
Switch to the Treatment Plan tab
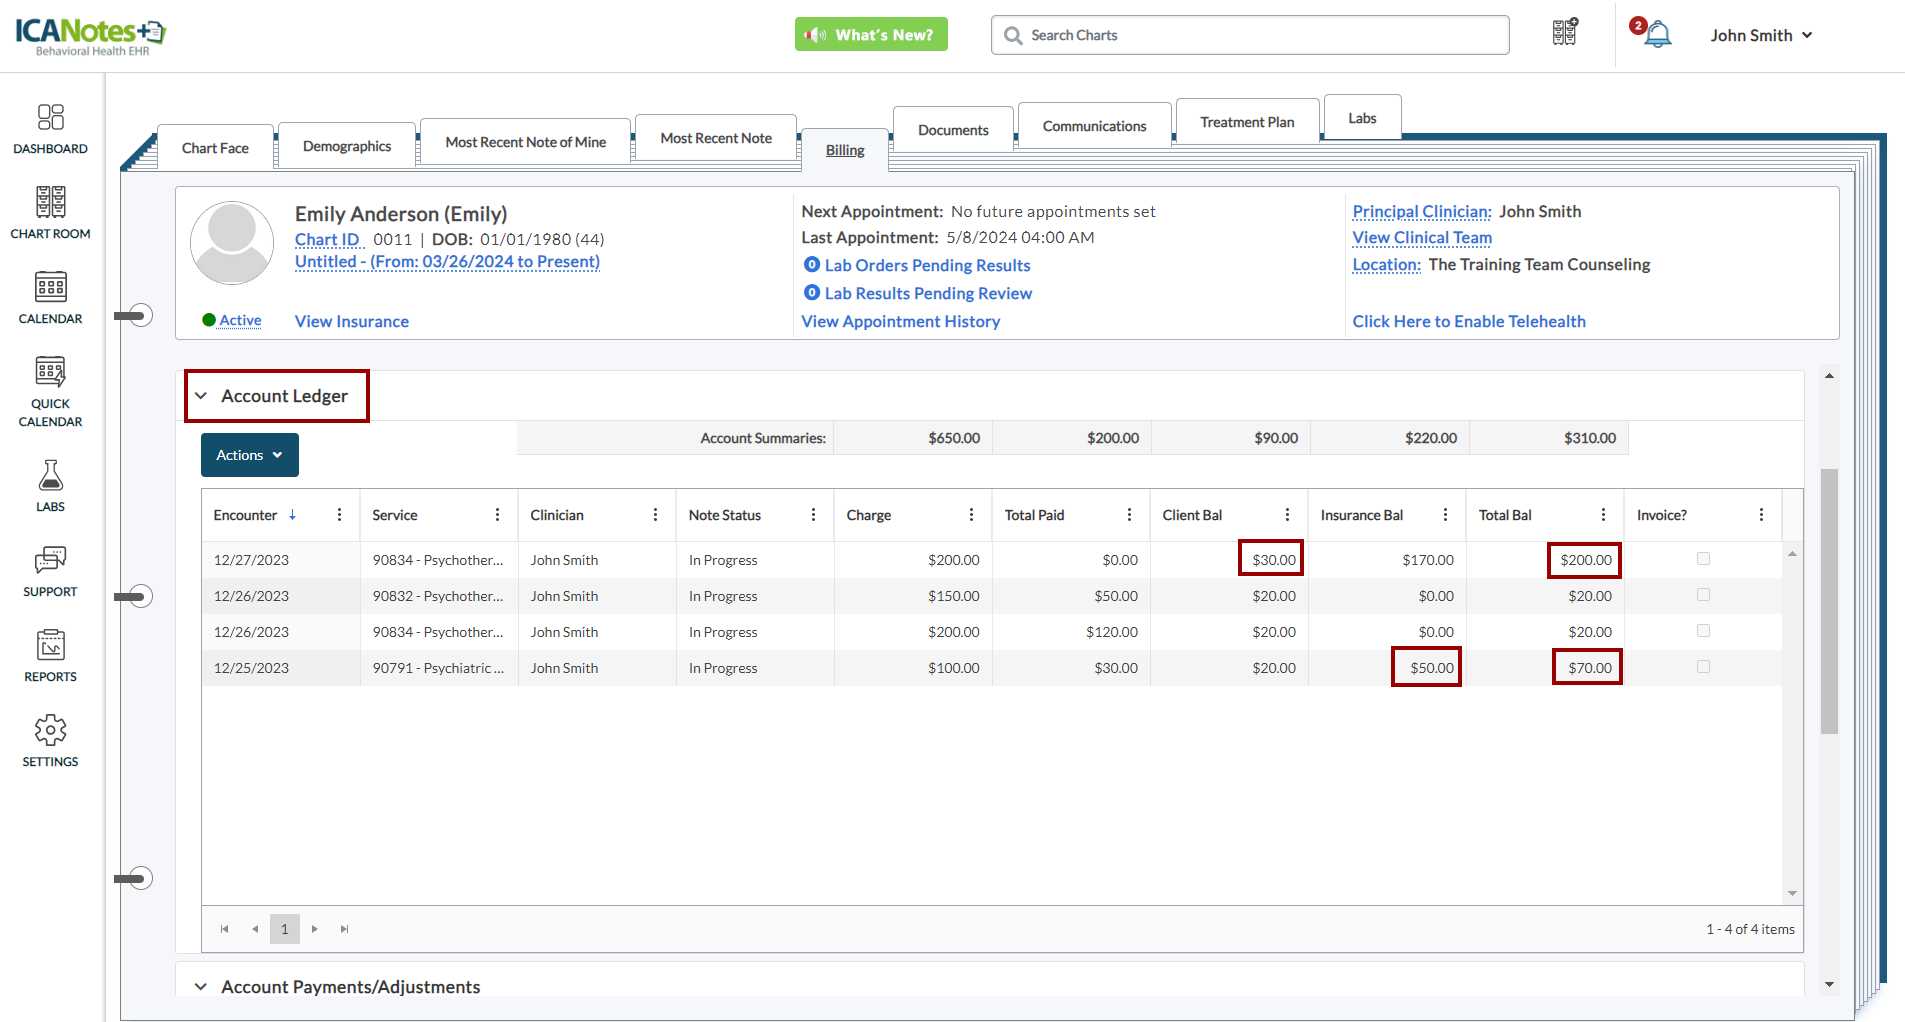tap(1246, 122)
